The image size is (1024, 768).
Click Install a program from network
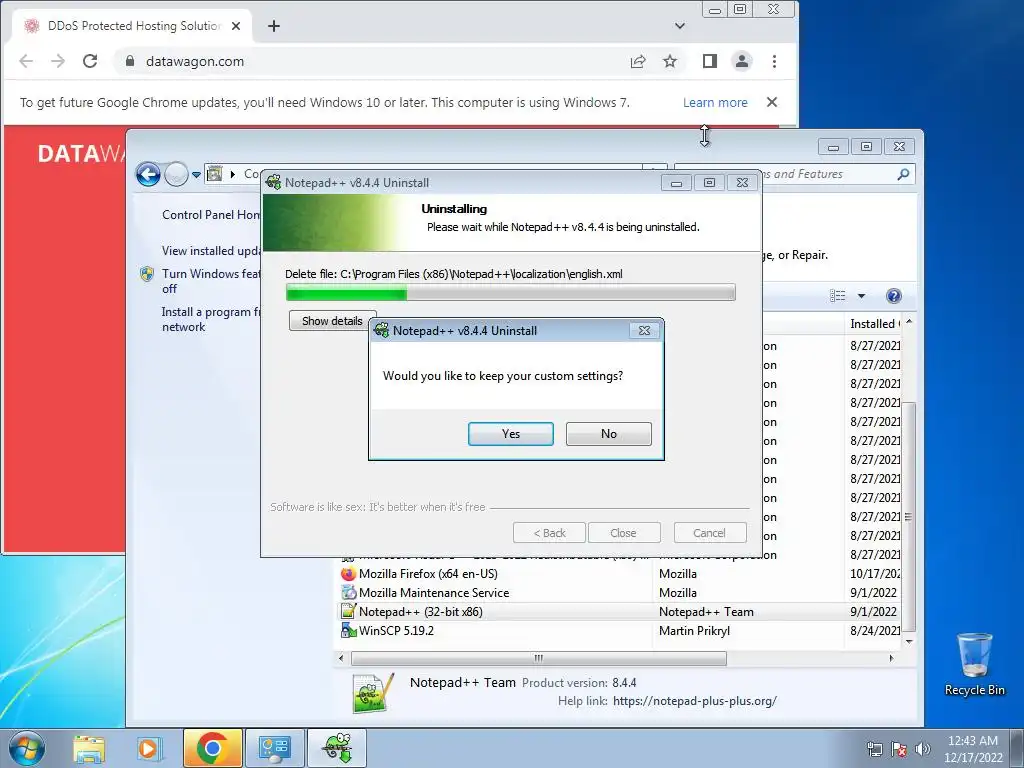point(211,319)
